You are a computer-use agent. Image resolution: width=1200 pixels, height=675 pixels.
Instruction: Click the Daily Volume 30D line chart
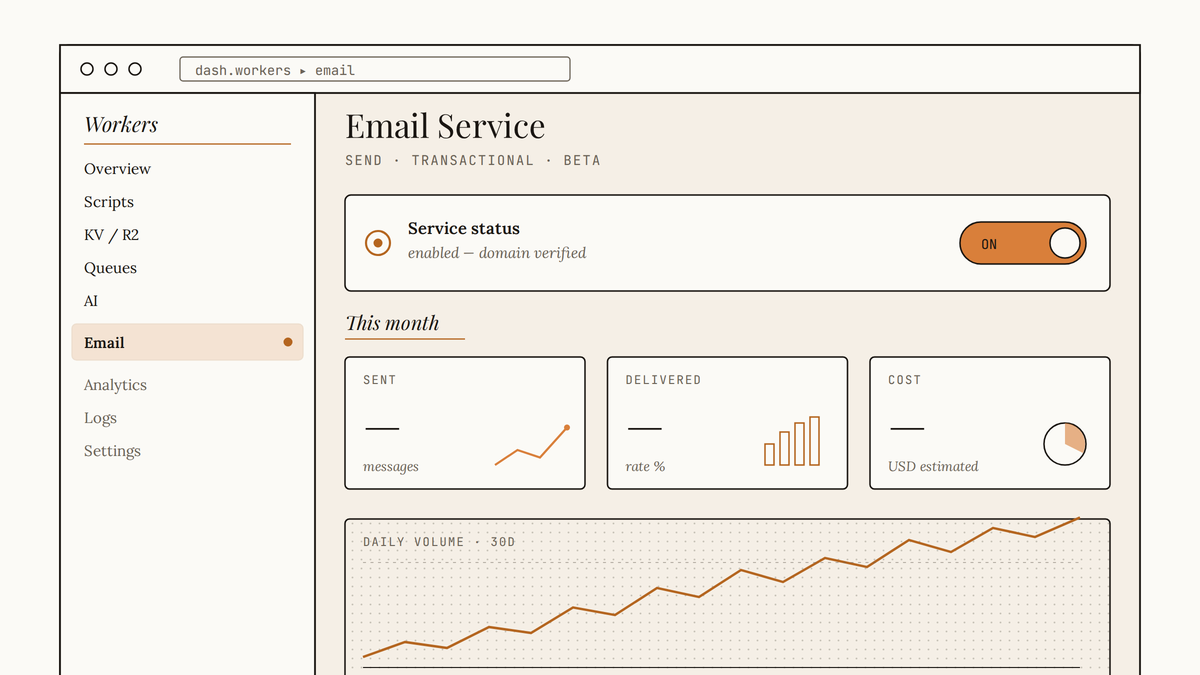[727, 596]
